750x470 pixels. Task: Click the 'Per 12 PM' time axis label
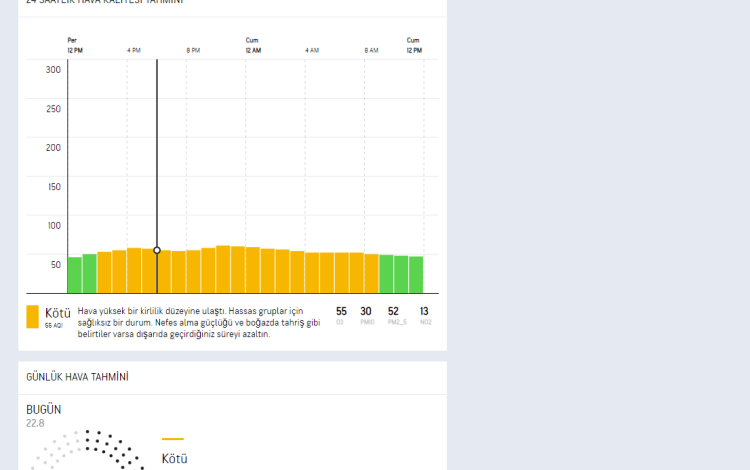tap(75, 45)
